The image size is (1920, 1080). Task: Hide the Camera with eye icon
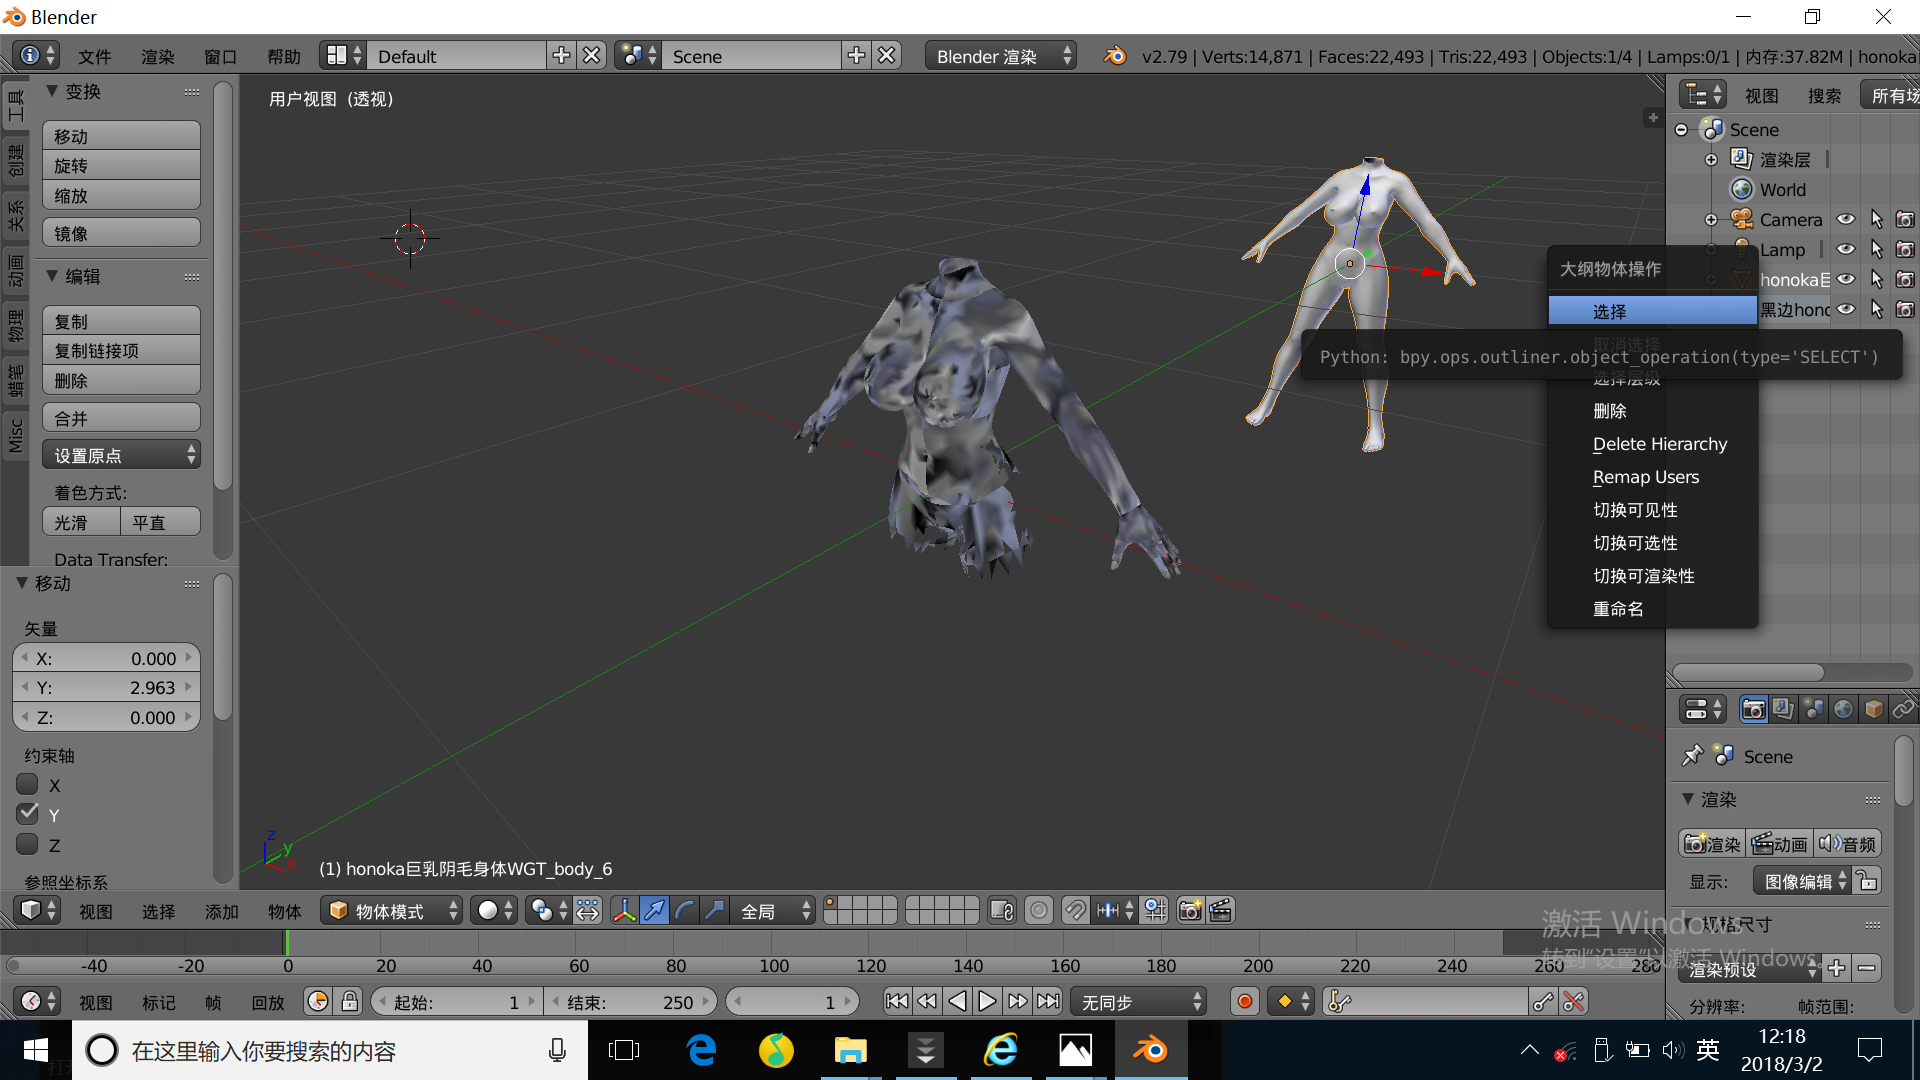click(1846, 219)
